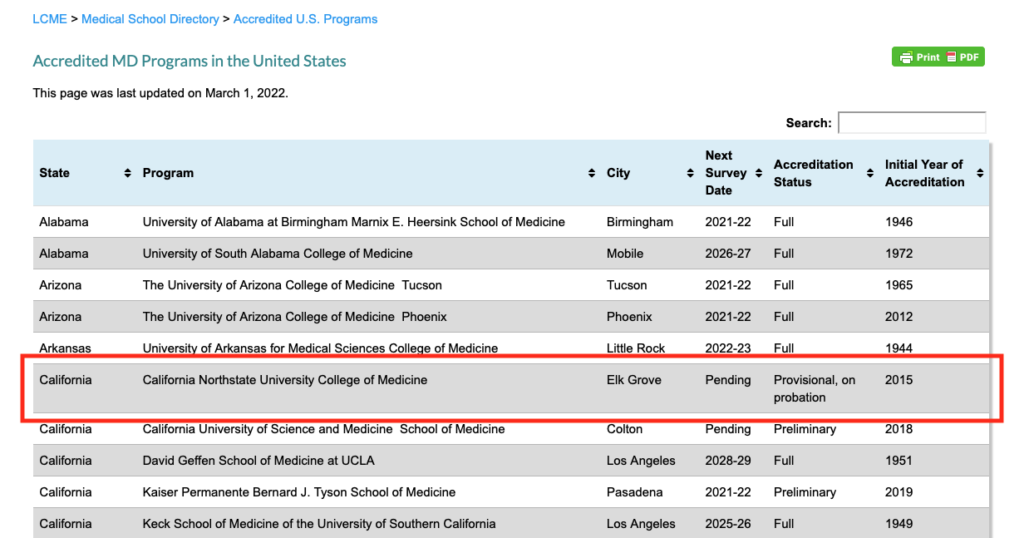Screen dimensions: 1024x538
Task: Click the Pasadena city cell
Action: [x=634, y=492]
